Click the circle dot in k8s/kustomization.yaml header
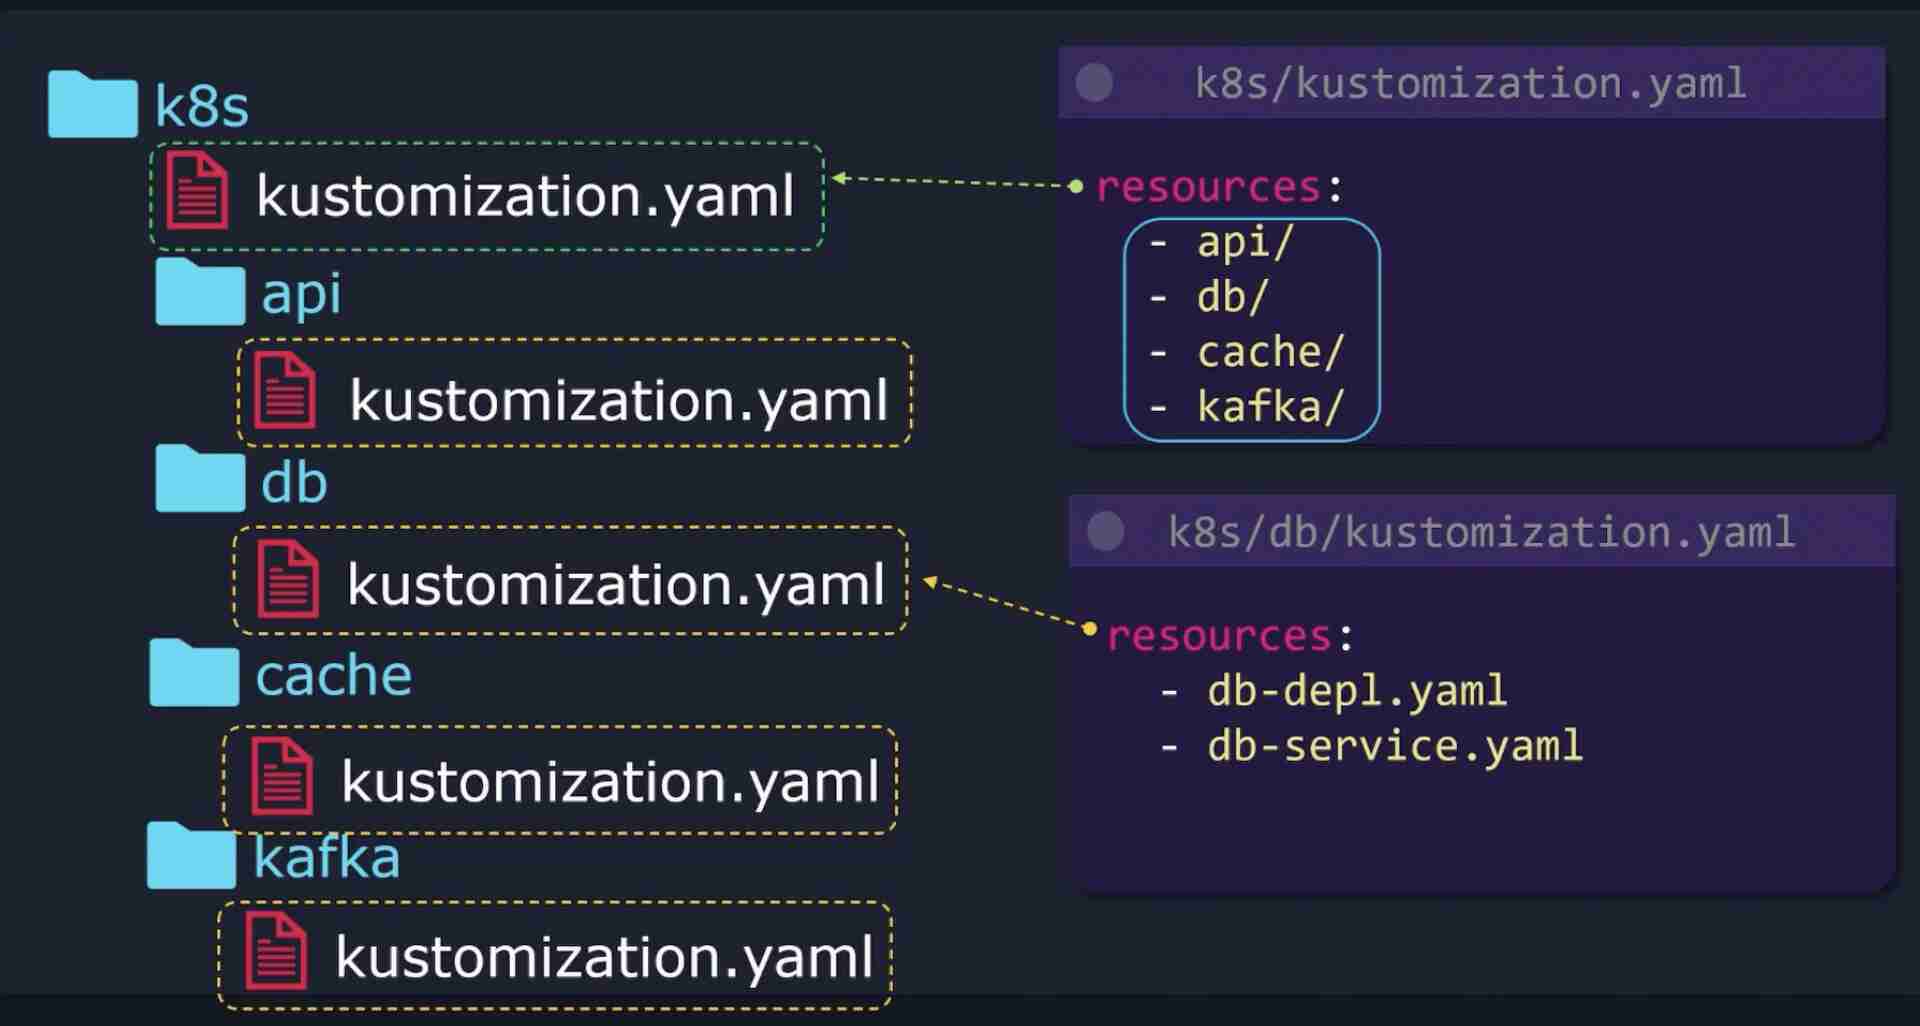The image size is (1920, 1026). coord(1094,83)
